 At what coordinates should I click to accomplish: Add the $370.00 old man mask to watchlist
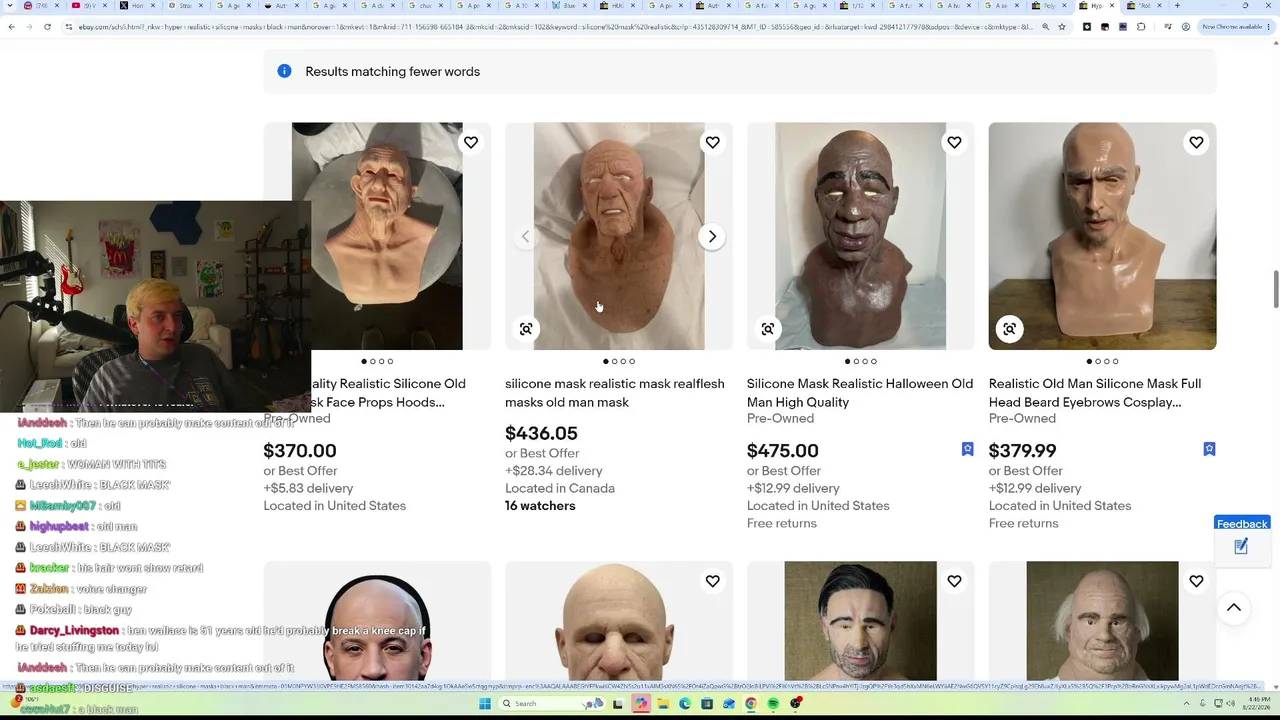point(471,143)
